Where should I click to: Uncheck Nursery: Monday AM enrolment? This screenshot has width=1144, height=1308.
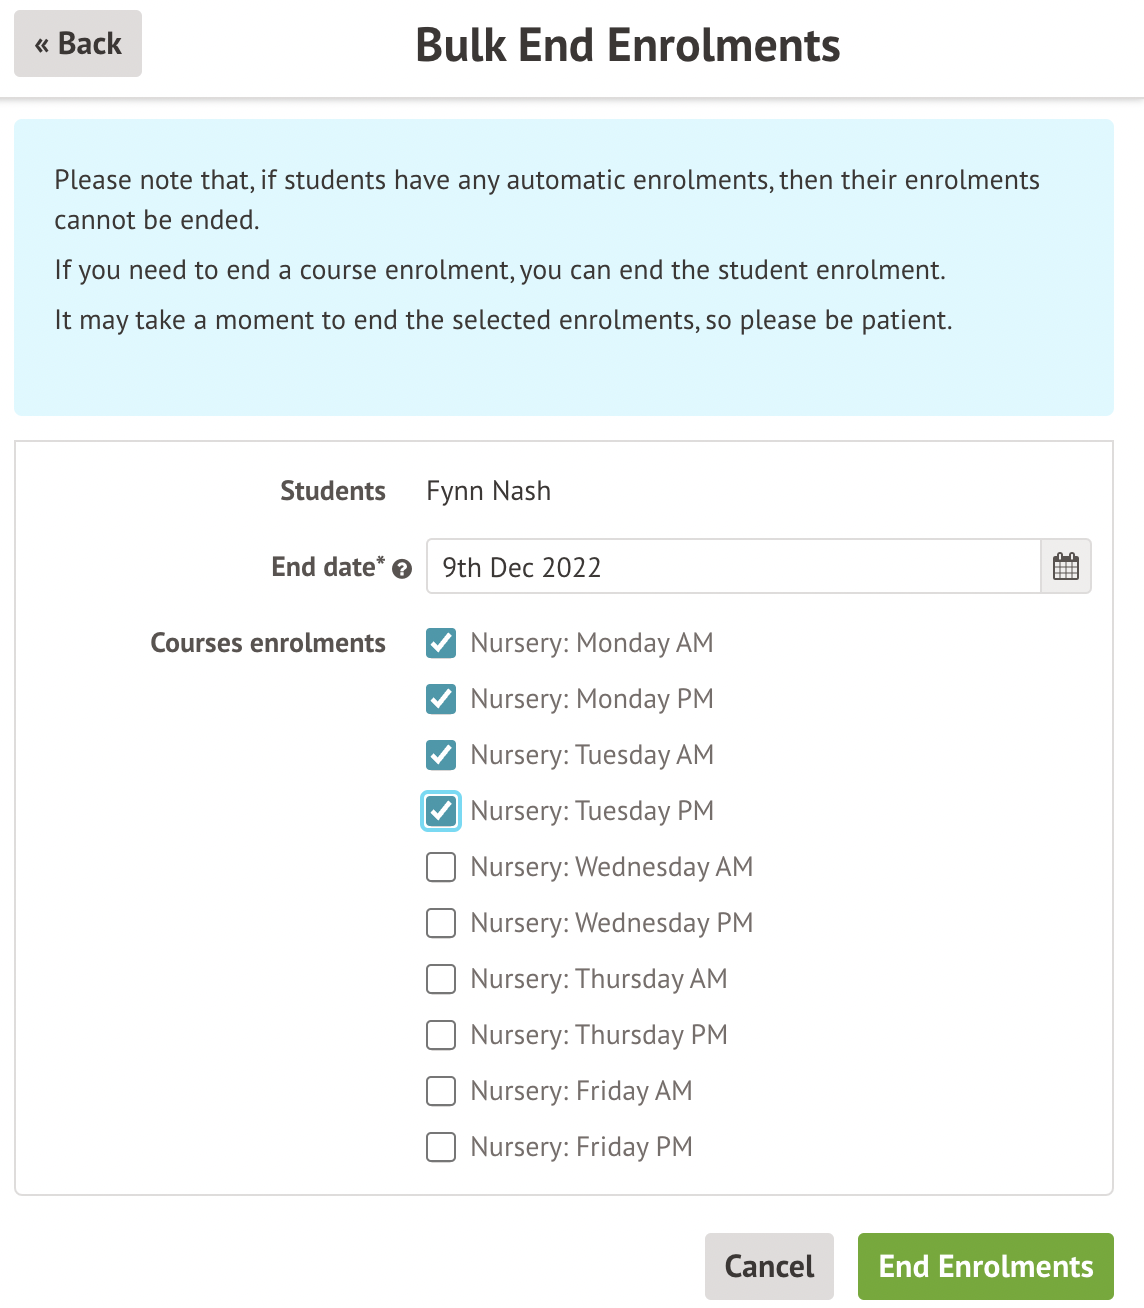[441, 643]
